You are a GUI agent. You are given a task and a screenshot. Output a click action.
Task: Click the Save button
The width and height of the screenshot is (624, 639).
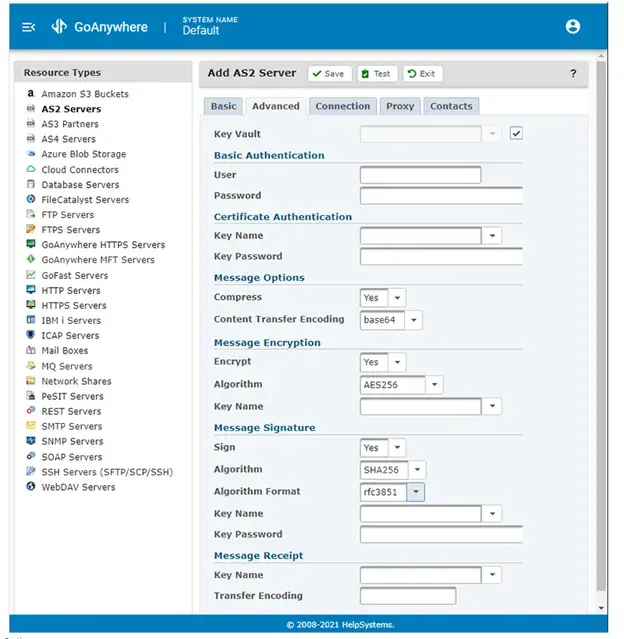(x=328, y=74)
